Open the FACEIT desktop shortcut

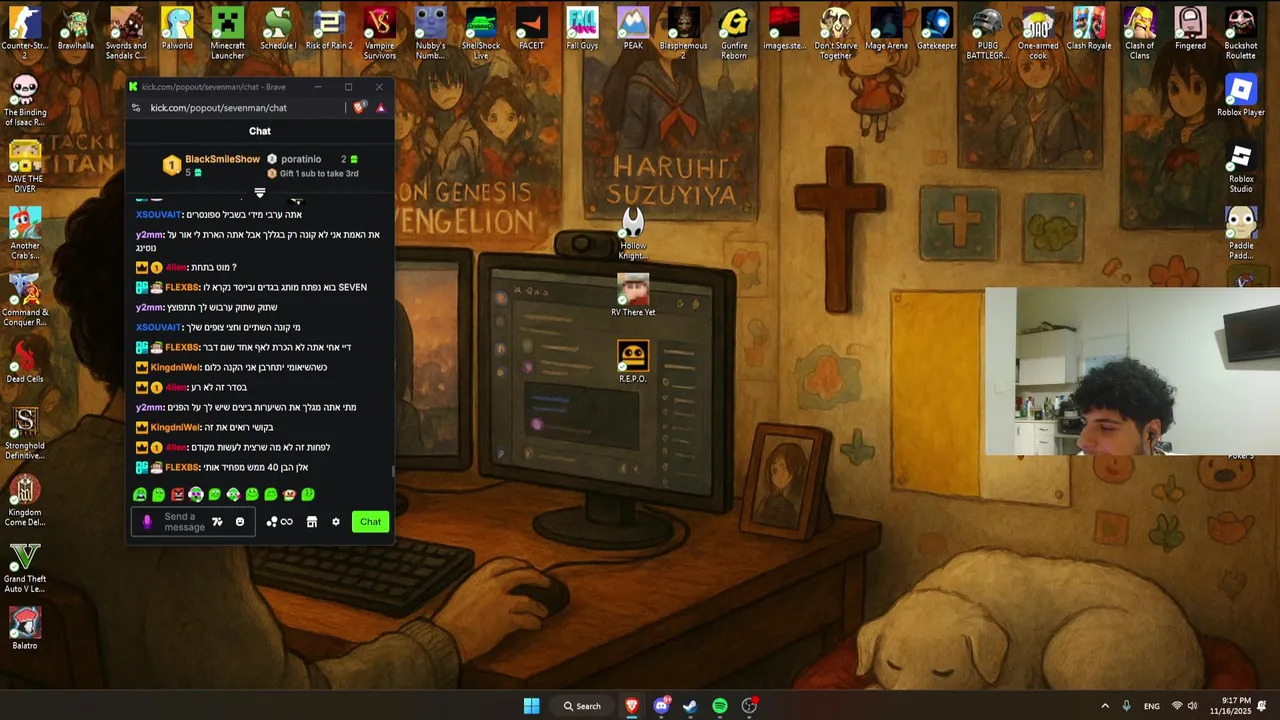pyautogui.click(x=531, y=29)
